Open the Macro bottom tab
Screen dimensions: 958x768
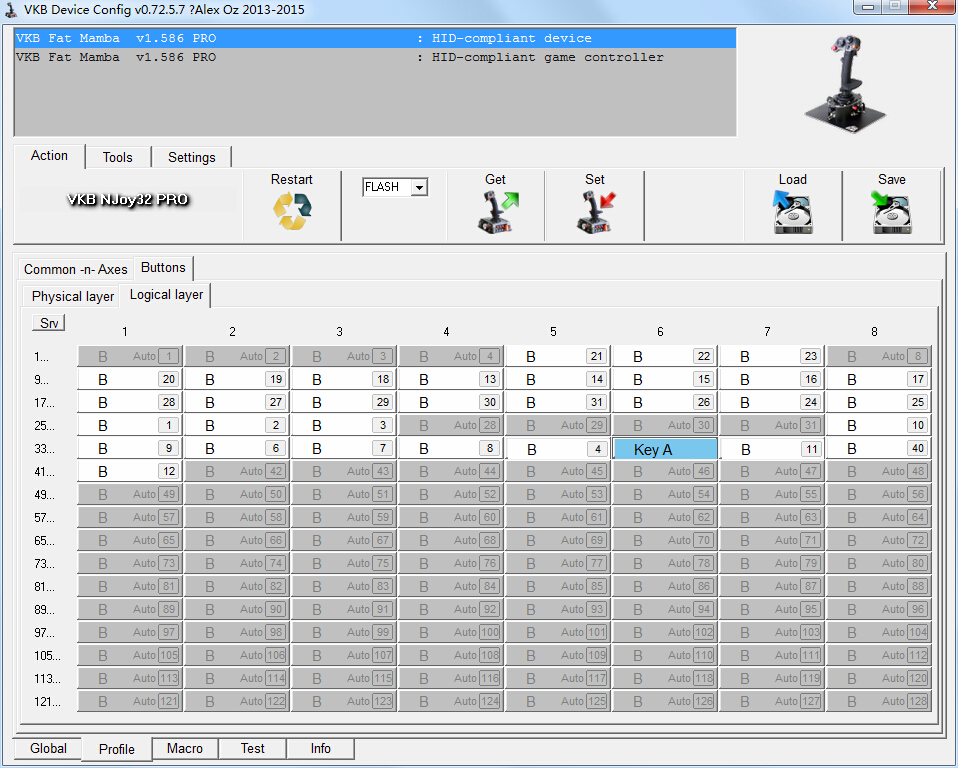[185, 748]
